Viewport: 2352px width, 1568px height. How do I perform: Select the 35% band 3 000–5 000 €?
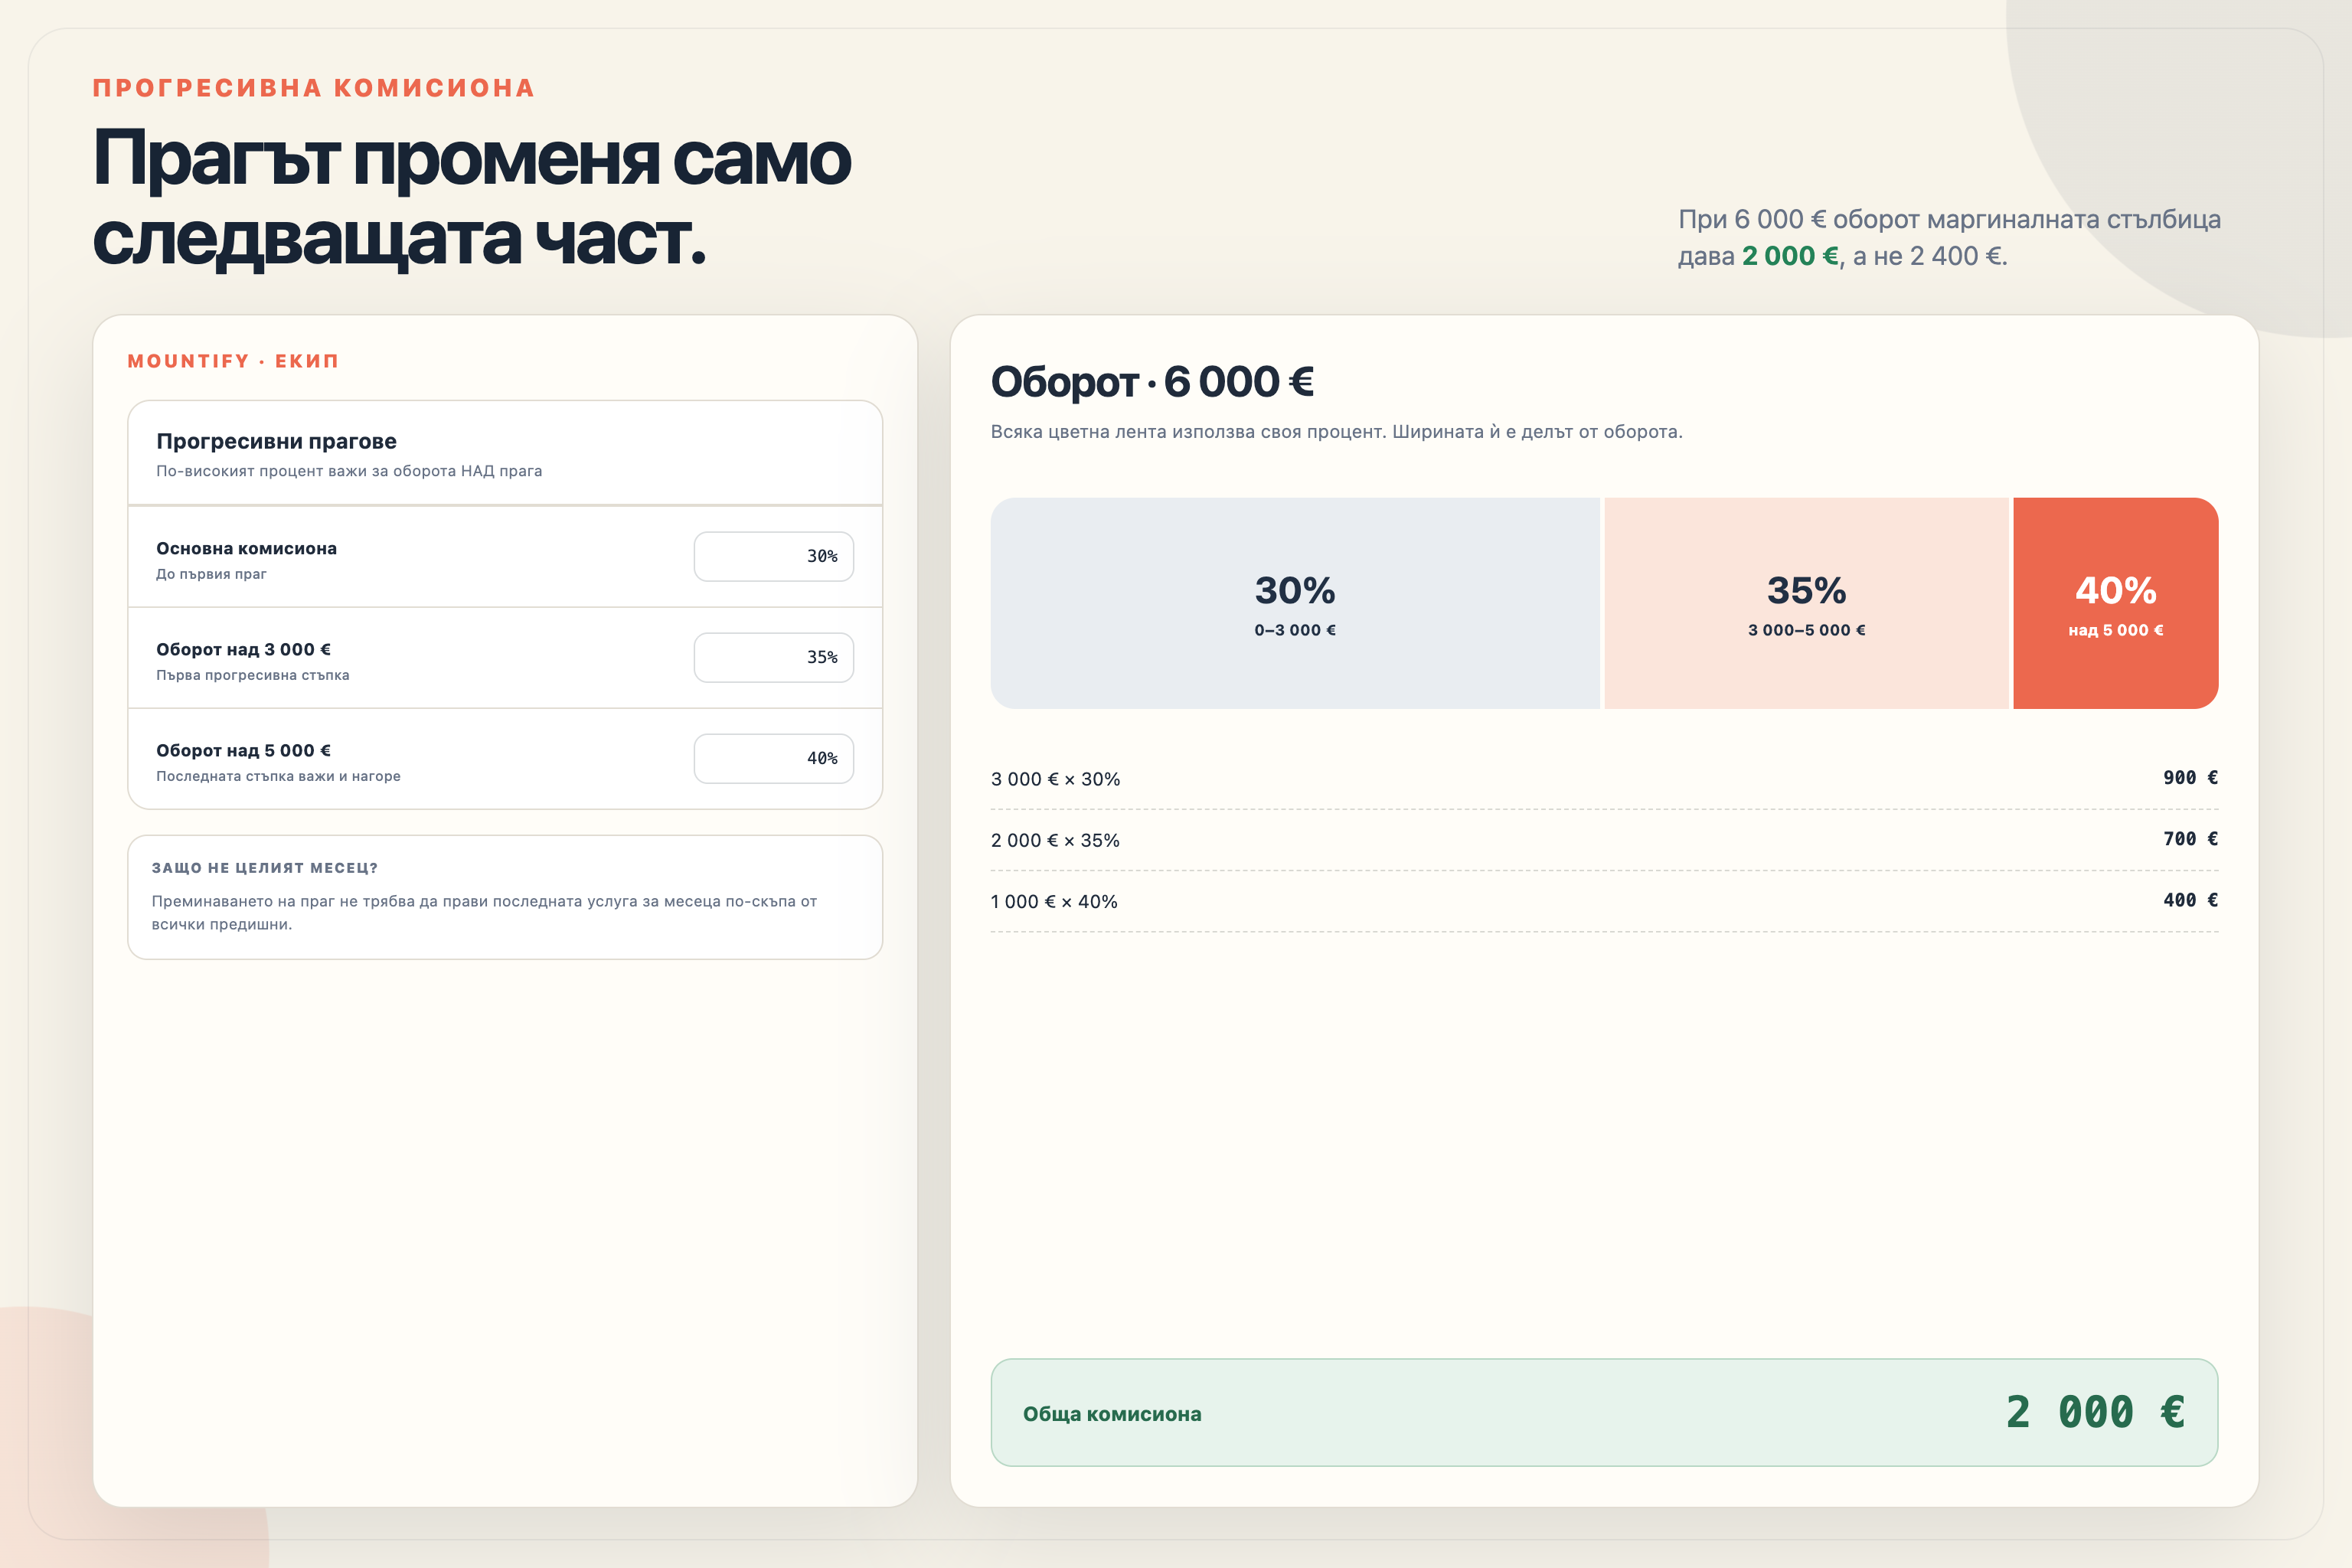[1806, 603]
